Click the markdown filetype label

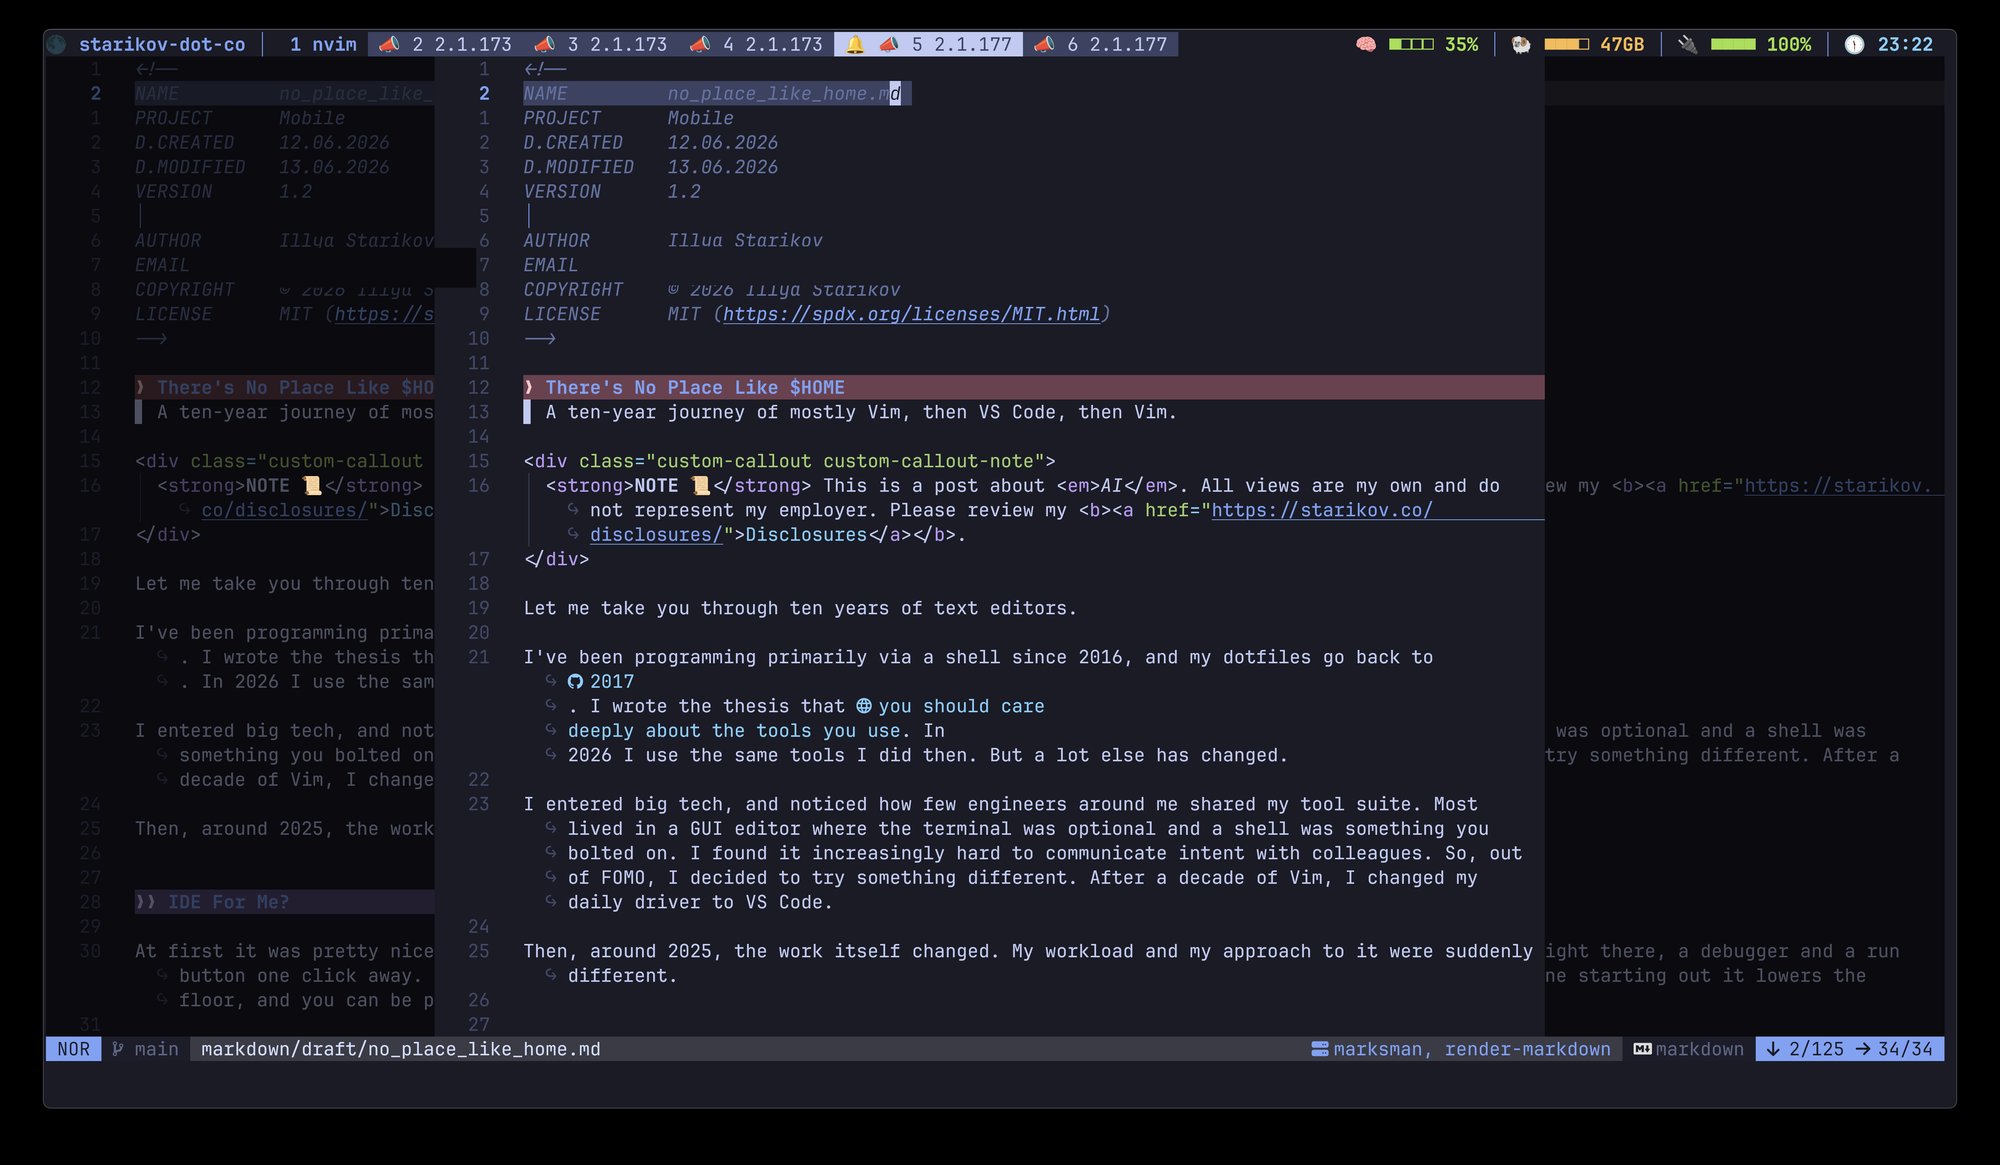pyautogui.click(x=1700, y=1049)
